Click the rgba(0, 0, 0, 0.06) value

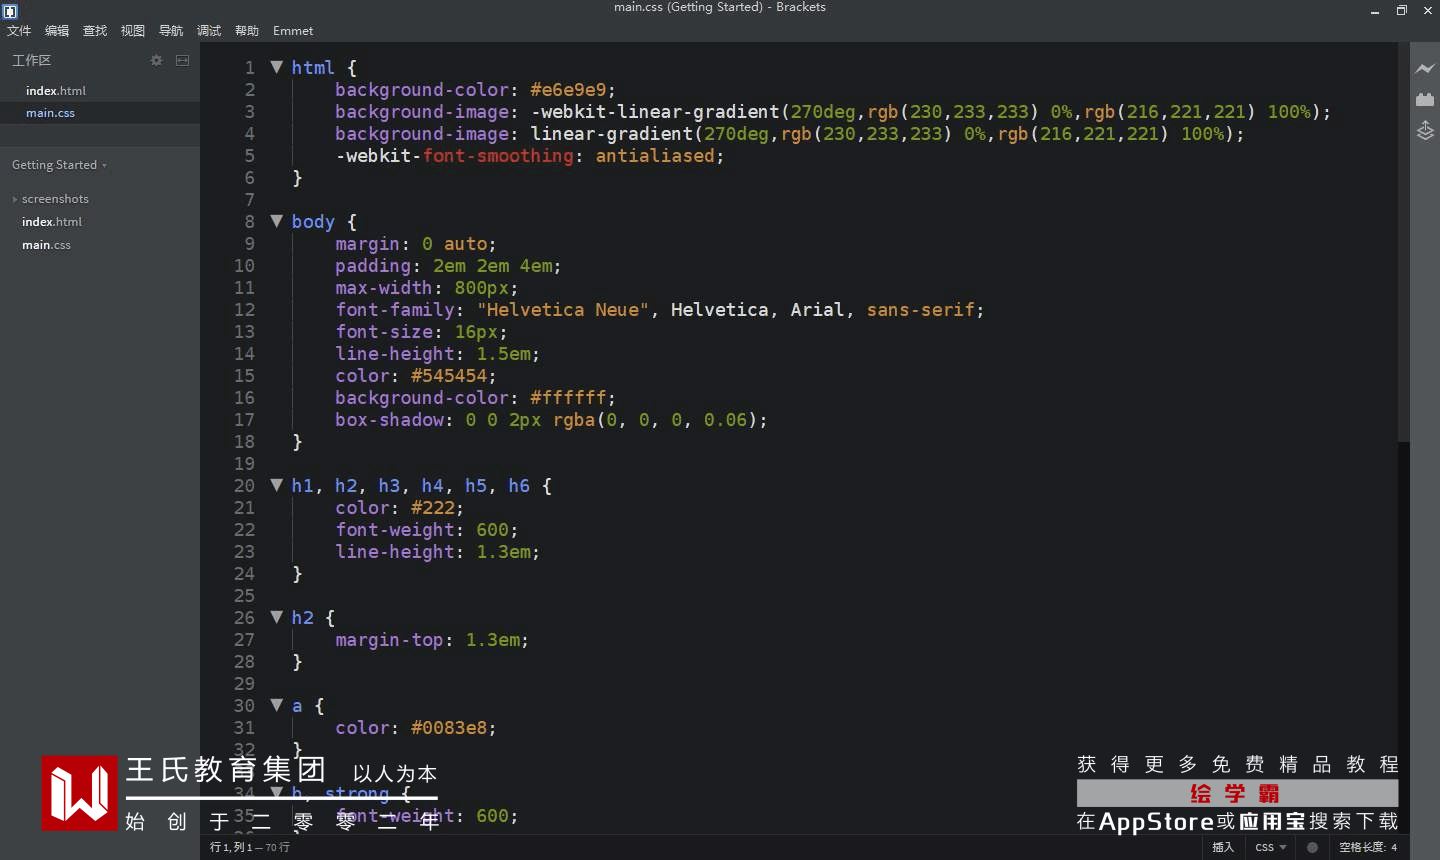(656, 420)
